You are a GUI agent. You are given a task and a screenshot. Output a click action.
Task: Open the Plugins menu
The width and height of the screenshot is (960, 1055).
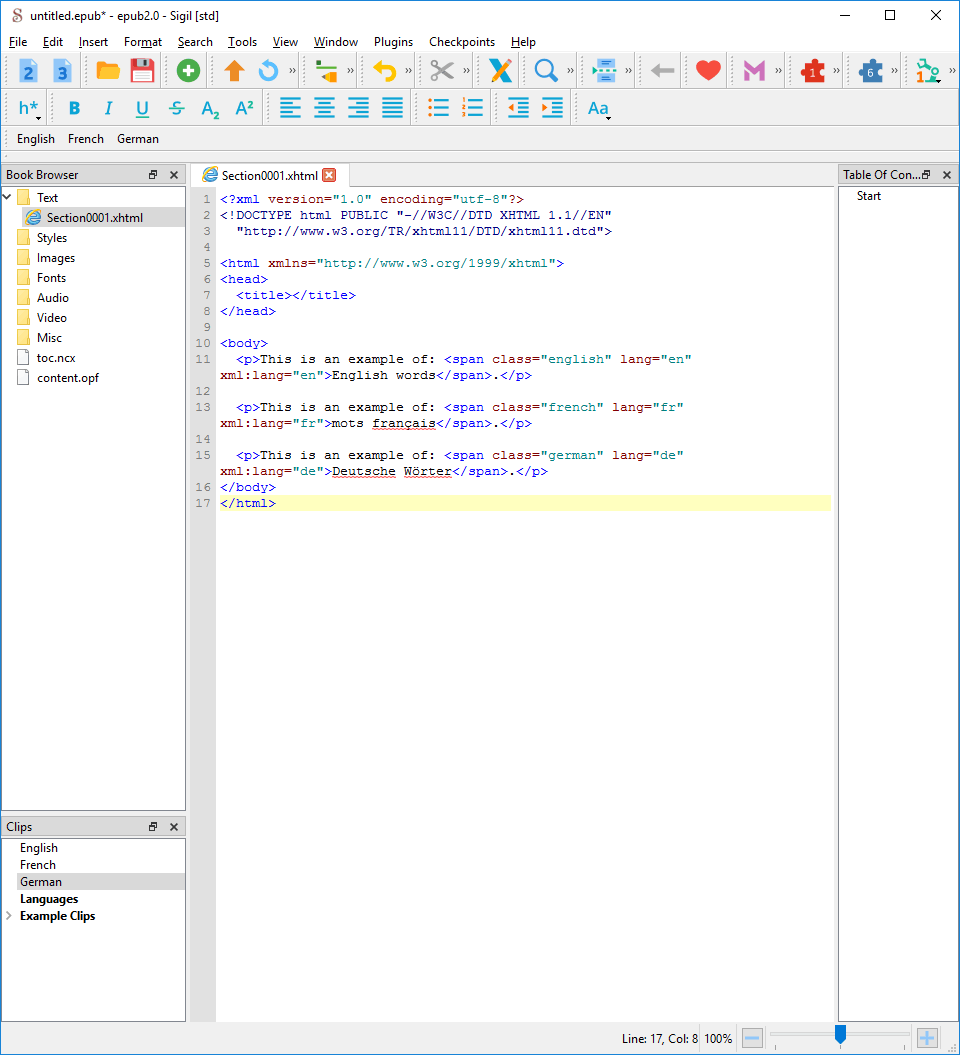[x=393, y=42]
